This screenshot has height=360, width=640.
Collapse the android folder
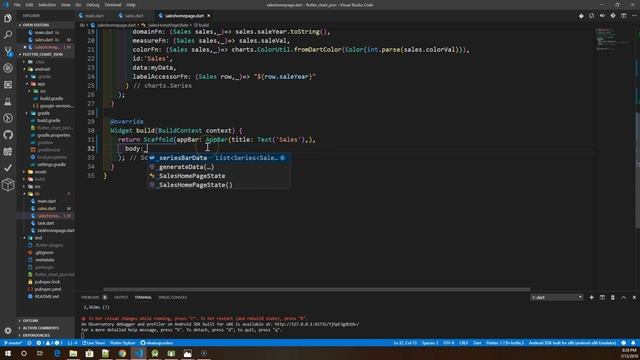pyautogui.click(x=42, y=69)
